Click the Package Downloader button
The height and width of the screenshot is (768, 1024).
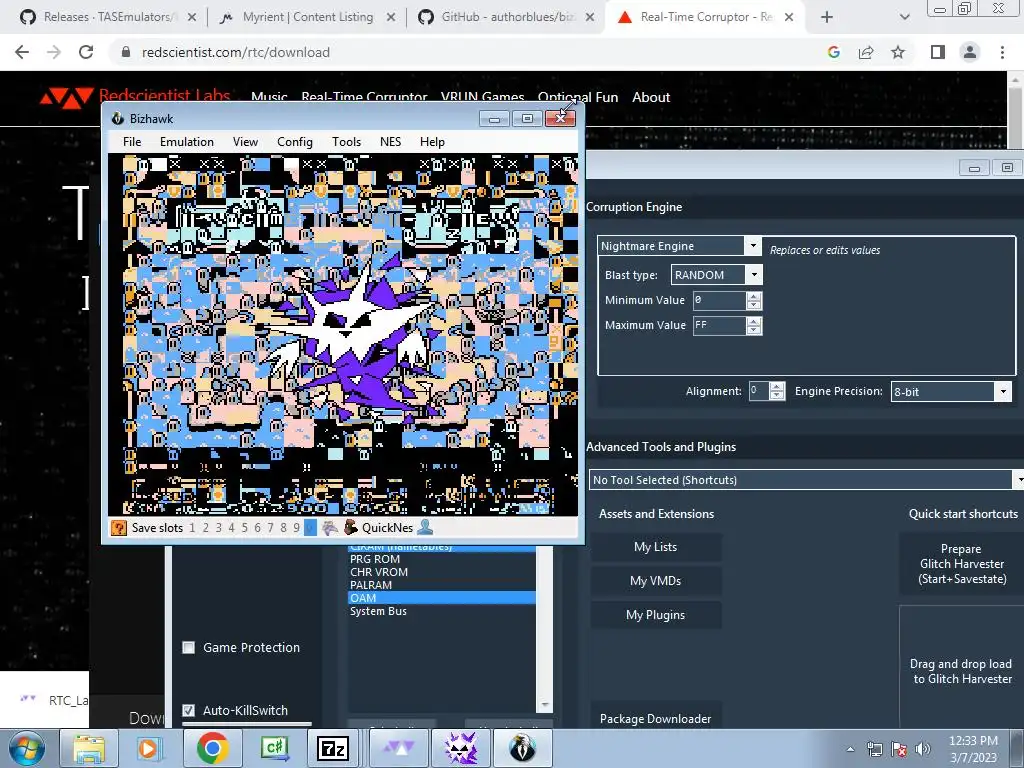point(656,718)
